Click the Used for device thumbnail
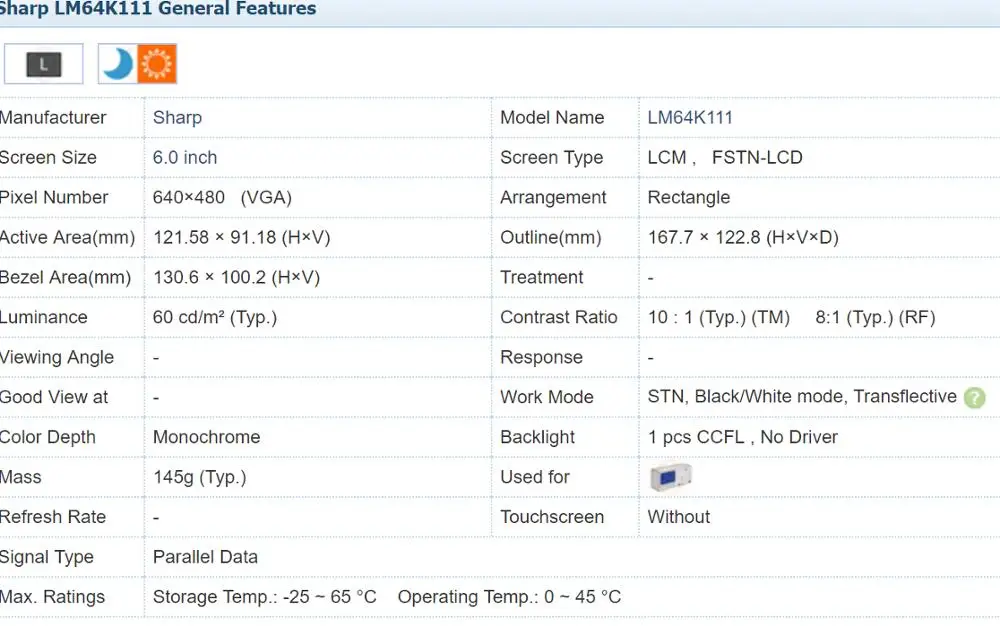Screen dimensions: 1000x626 pyautogui.click(x=670, y=476)
